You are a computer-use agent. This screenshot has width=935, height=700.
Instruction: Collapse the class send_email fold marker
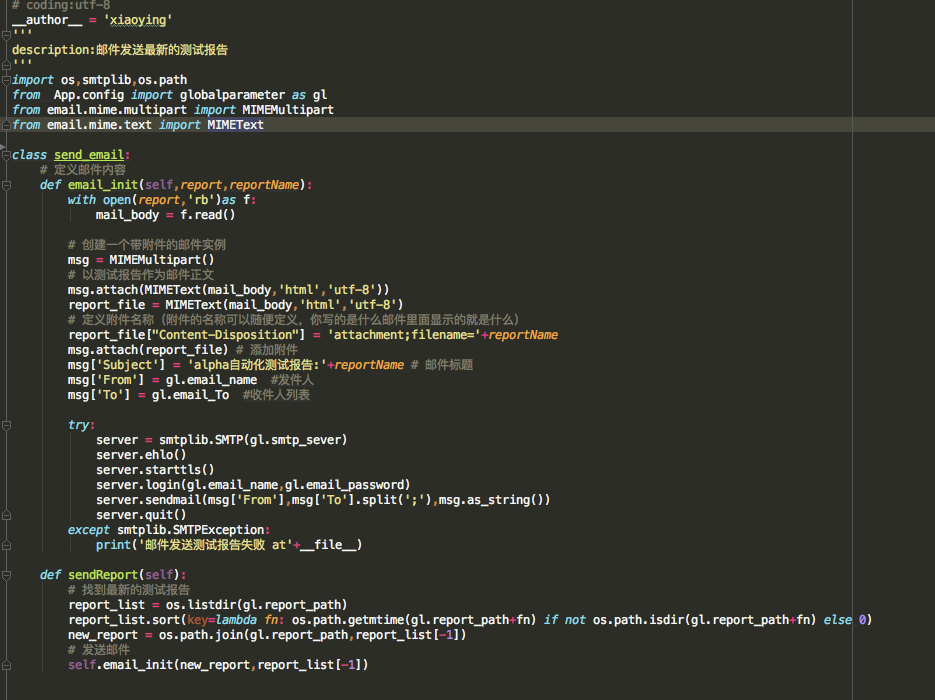[6, 155]
